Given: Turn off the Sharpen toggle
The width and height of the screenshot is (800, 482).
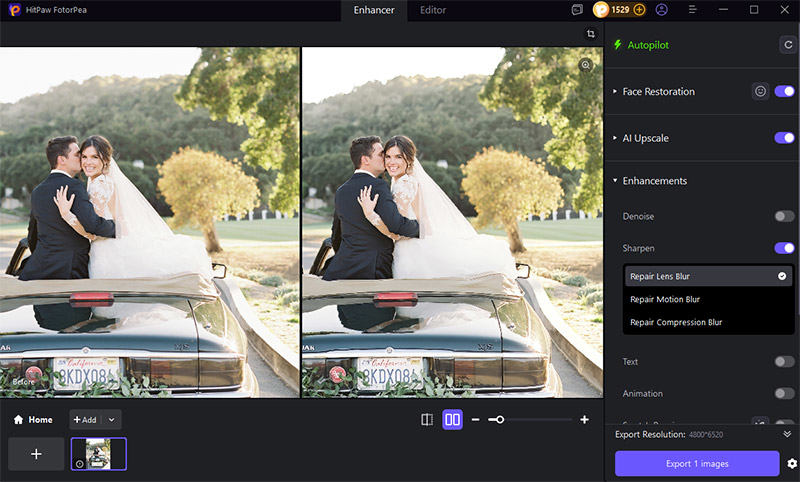Looking at the screenshot, I should (x=784, y=248).
